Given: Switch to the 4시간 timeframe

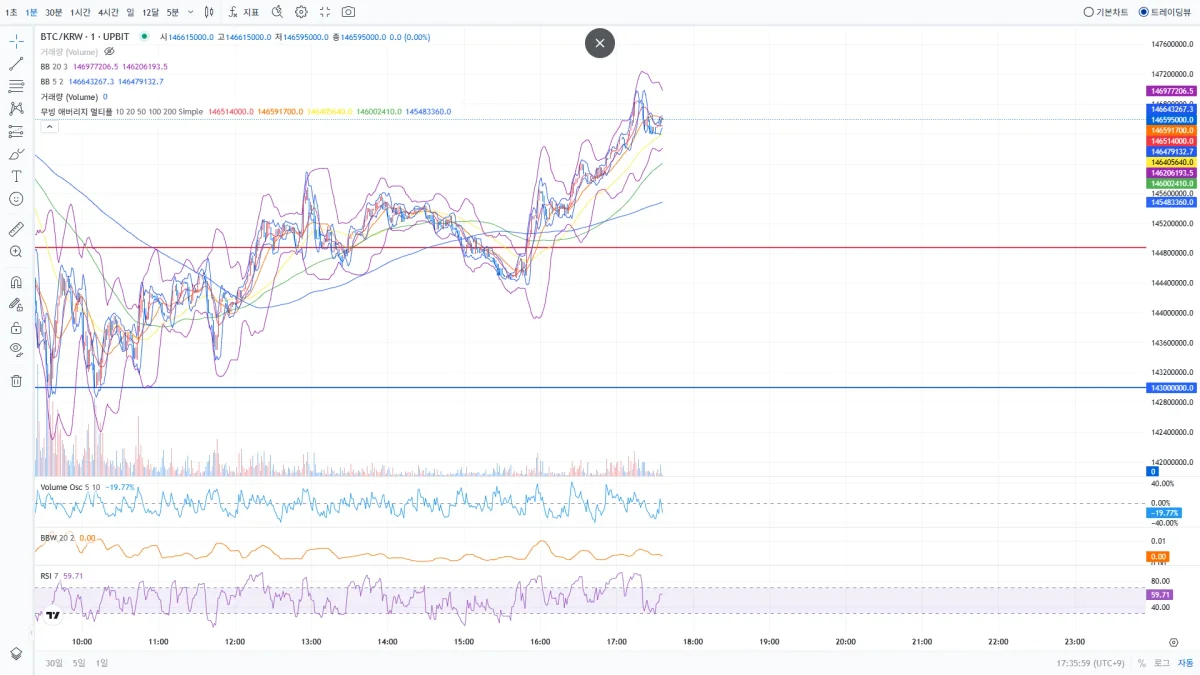Looking at the screenshot, I should (x=108, y=12).
